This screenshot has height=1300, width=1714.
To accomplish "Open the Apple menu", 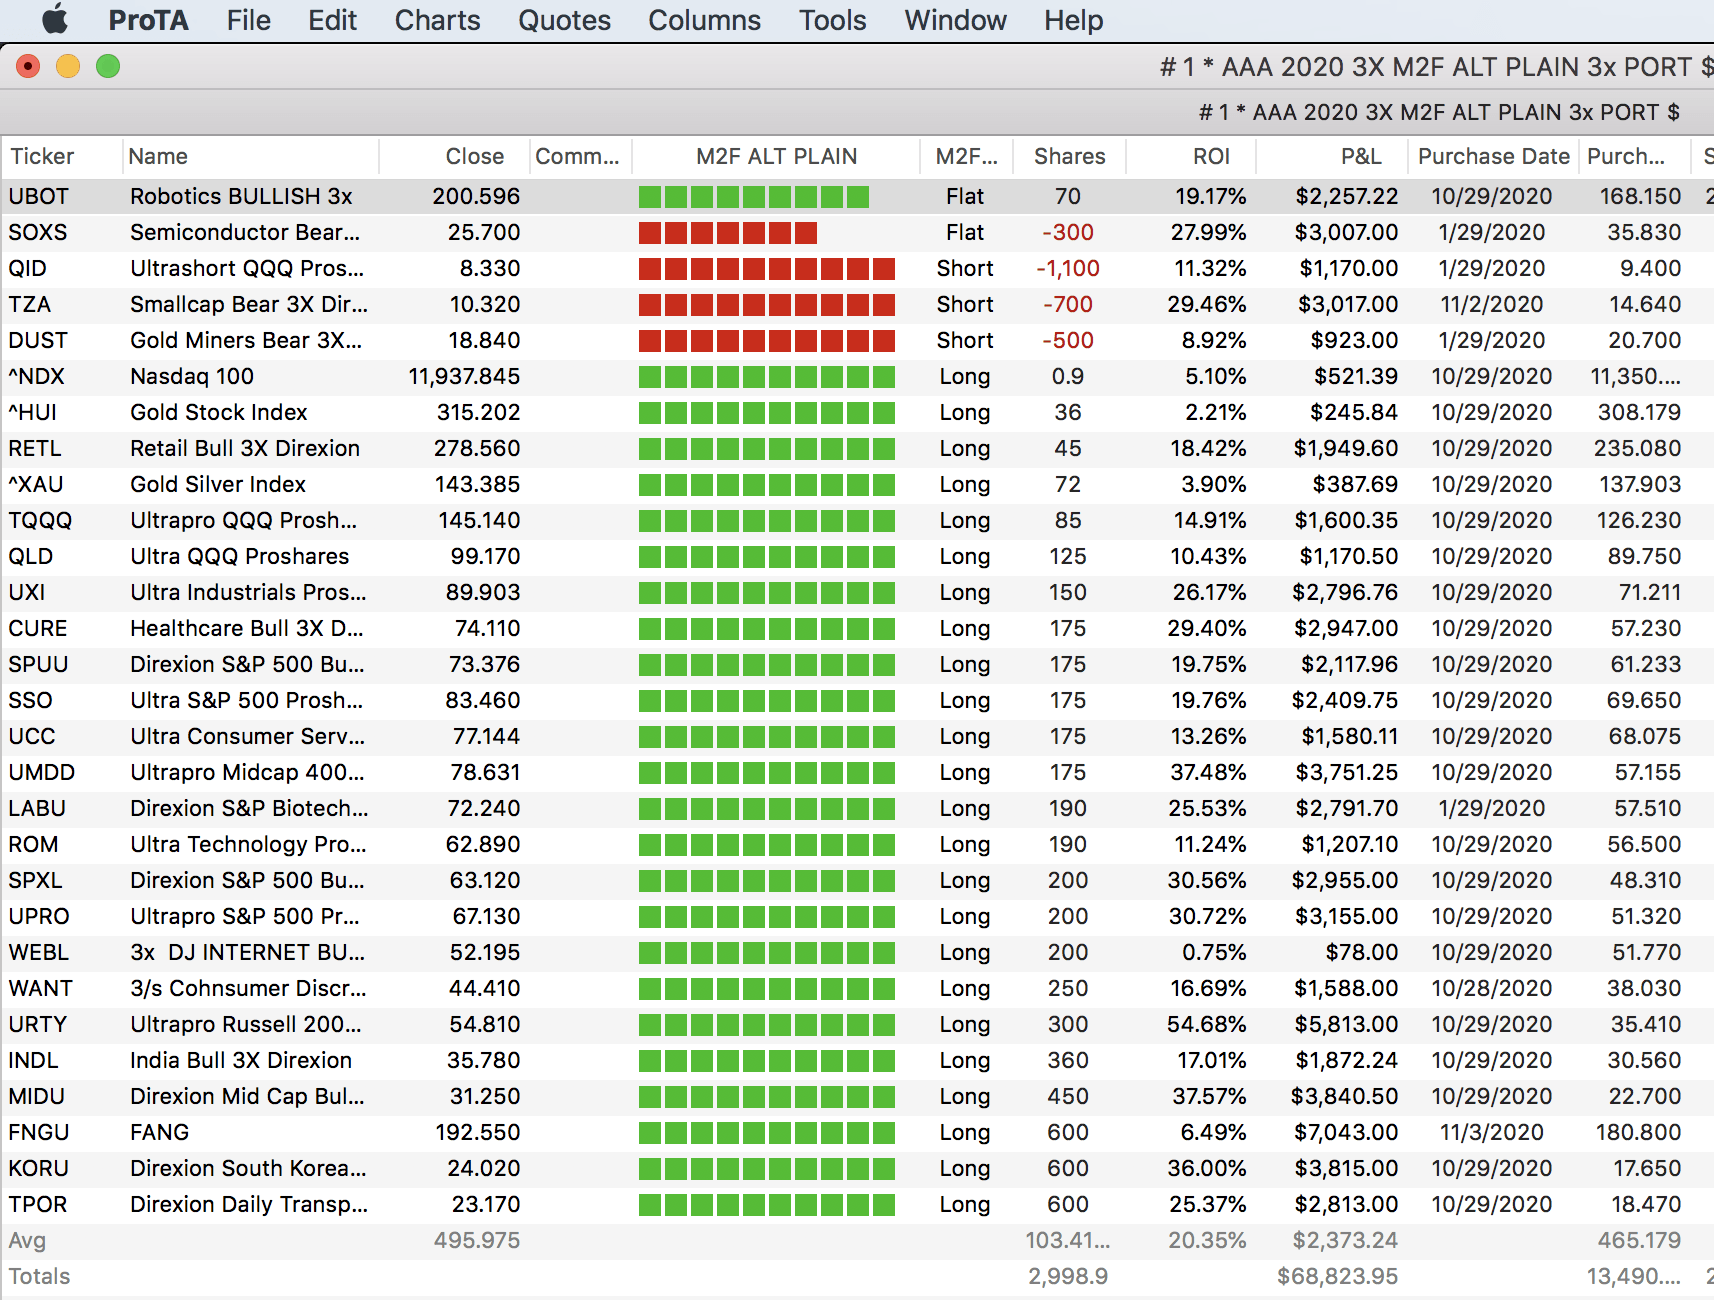I will click(x=55, y=20).
